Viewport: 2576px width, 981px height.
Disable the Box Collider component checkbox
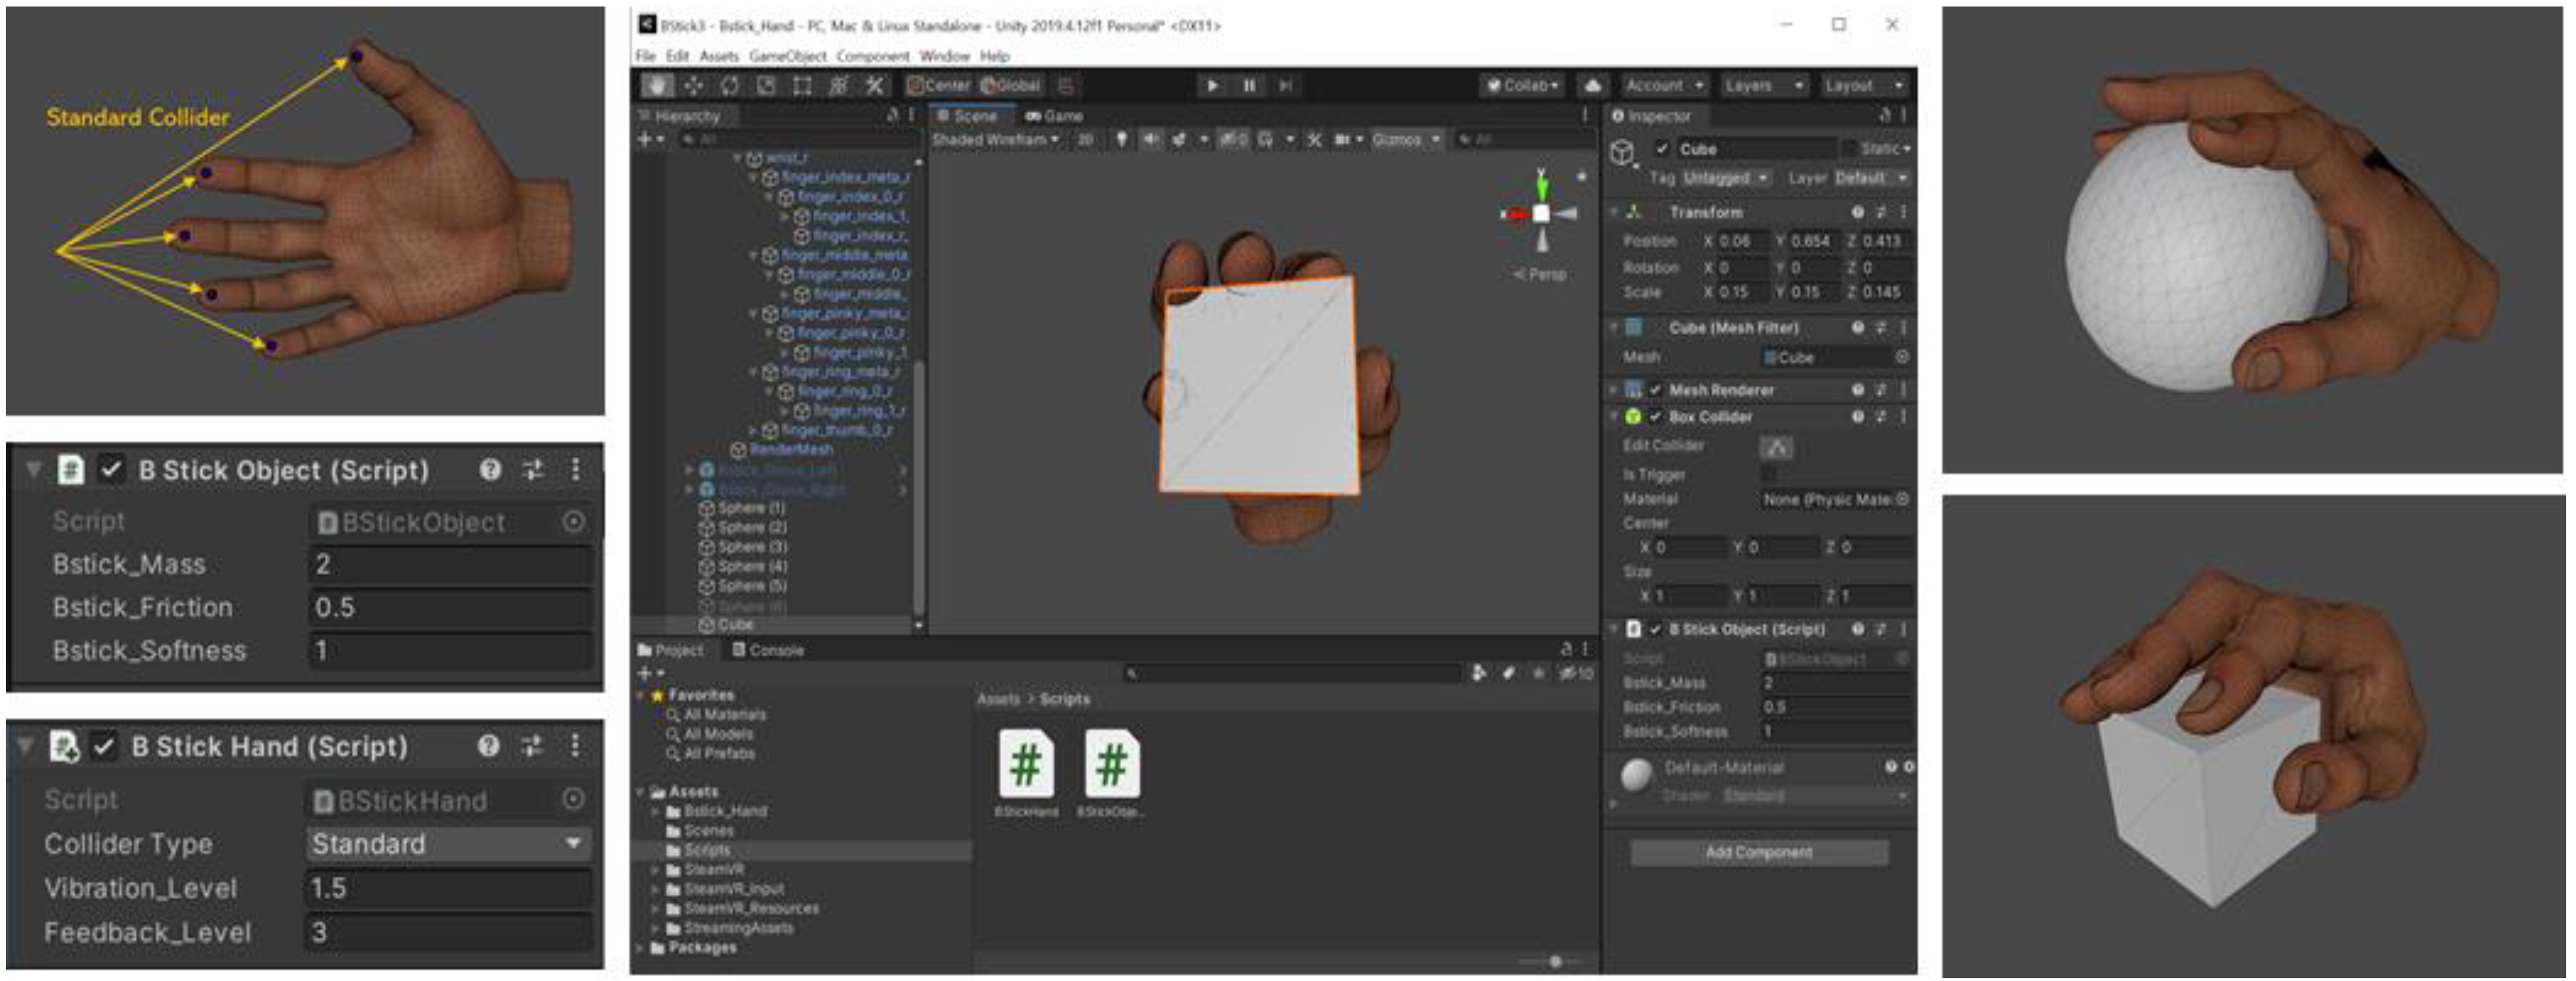[1655, 417]
